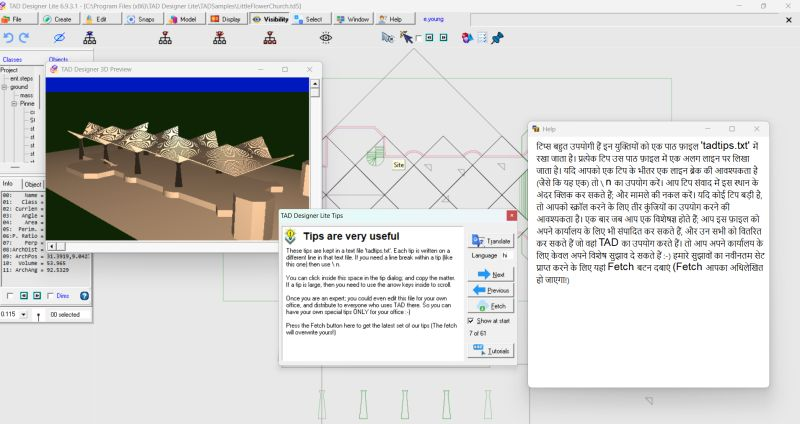Open the File menu
The image size is (800, 424).
pos(19,19)
